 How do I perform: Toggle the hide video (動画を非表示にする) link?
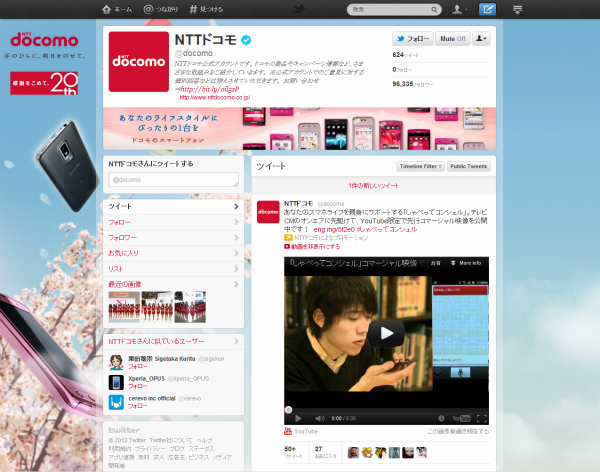(x=312, y=247)
